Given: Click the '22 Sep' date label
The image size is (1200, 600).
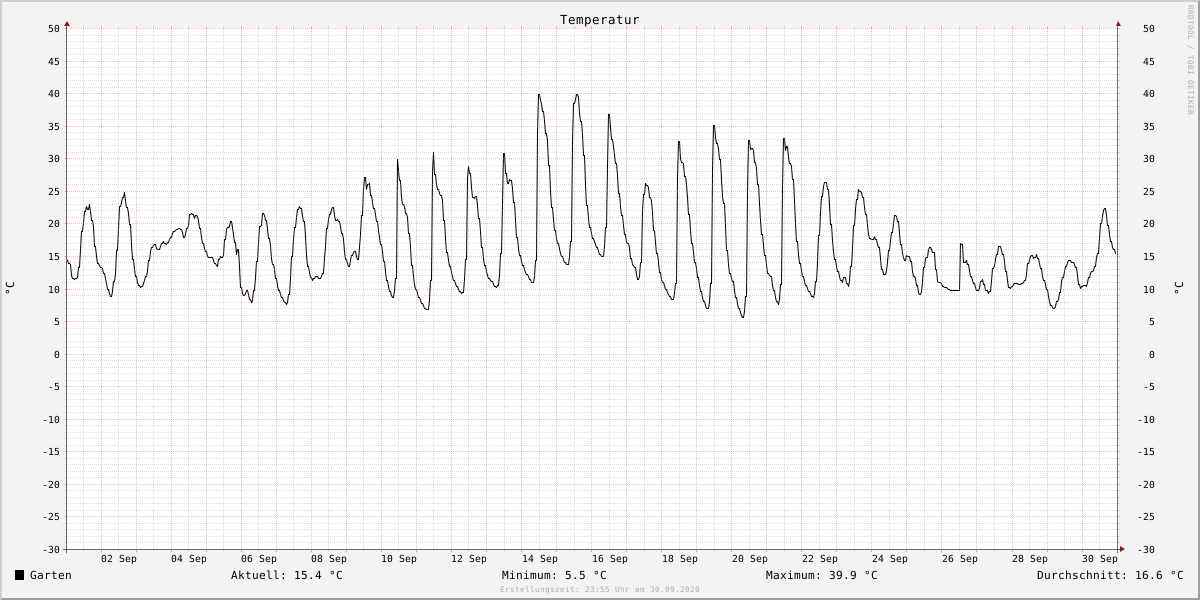Looking at the screenshot, I should pos(820,559).
